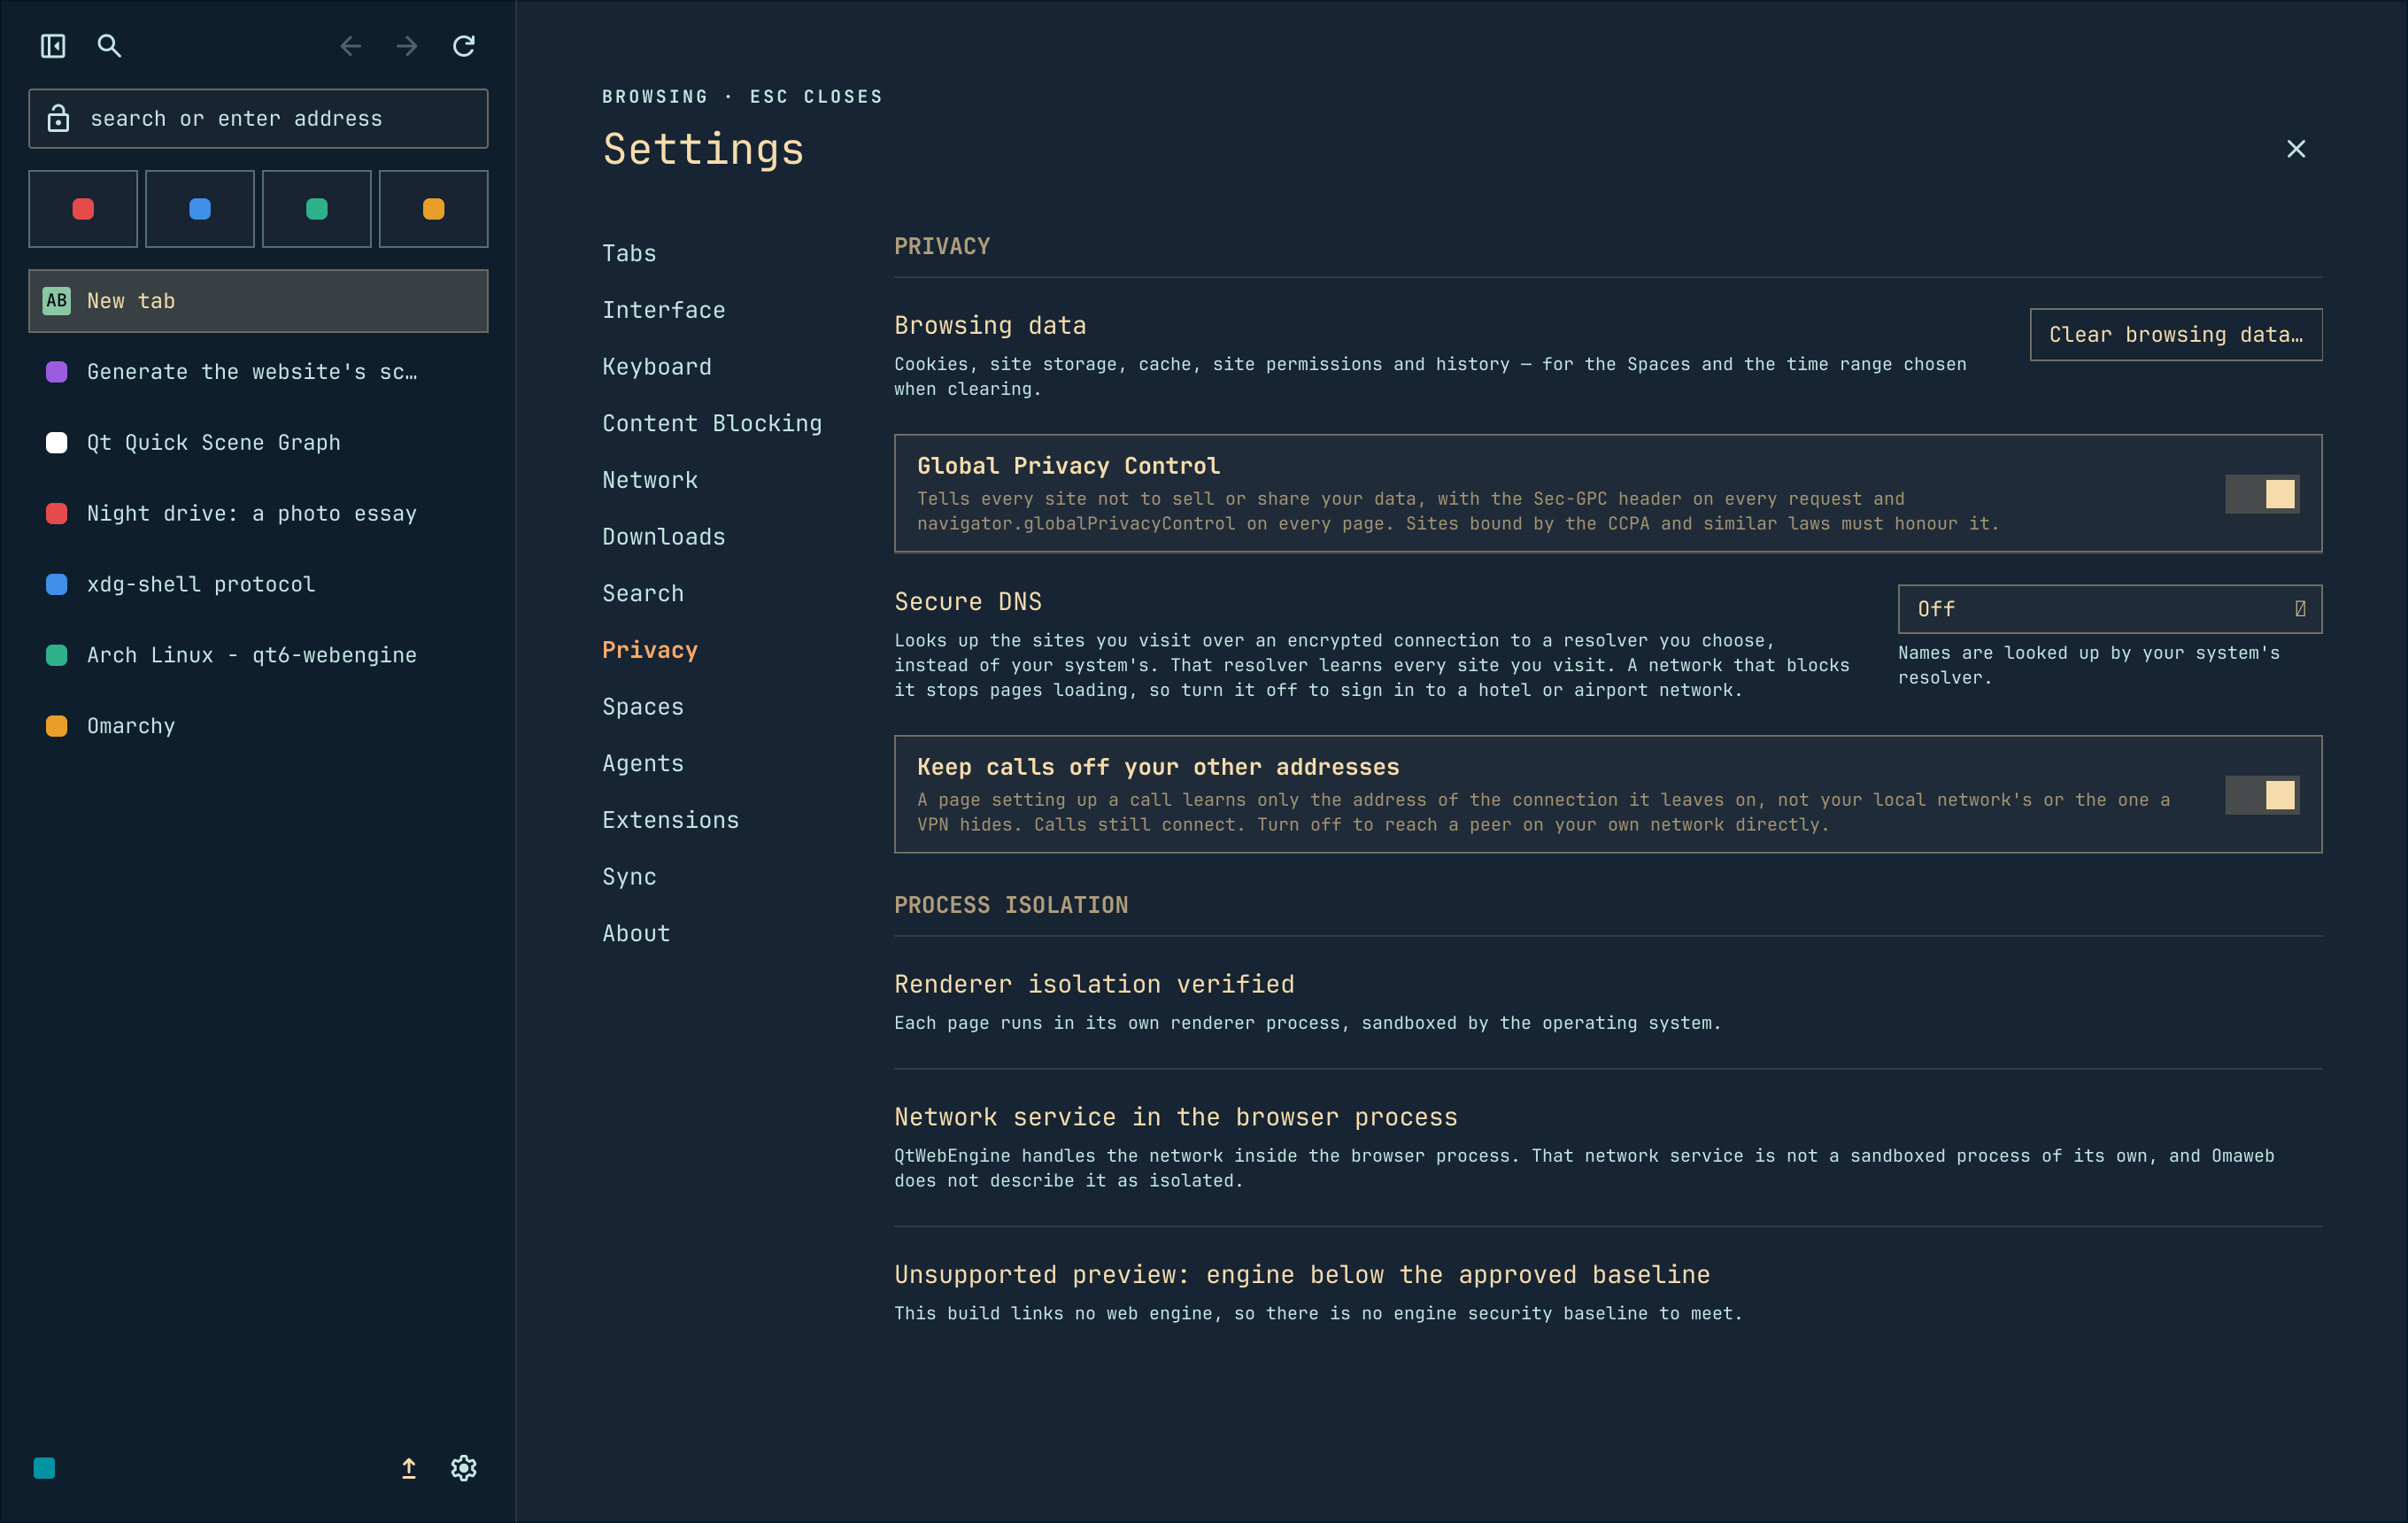Viewport: 2408px width, 1523px height.
Task: Click the Renderer isolation verified heading
Action: [1094, 985]
